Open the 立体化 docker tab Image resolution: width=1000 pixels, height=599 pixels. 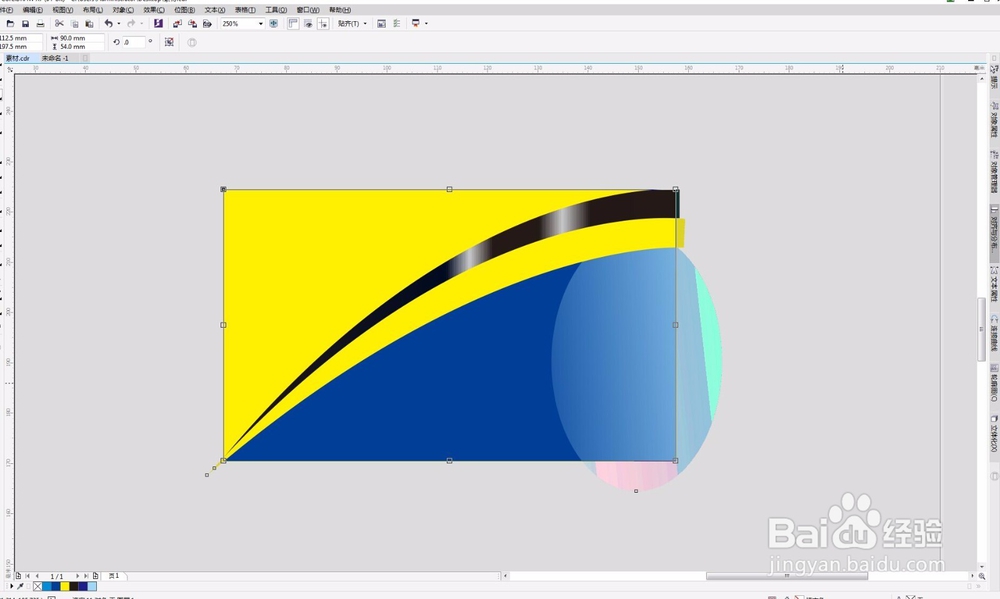click(x=994, y=434)
